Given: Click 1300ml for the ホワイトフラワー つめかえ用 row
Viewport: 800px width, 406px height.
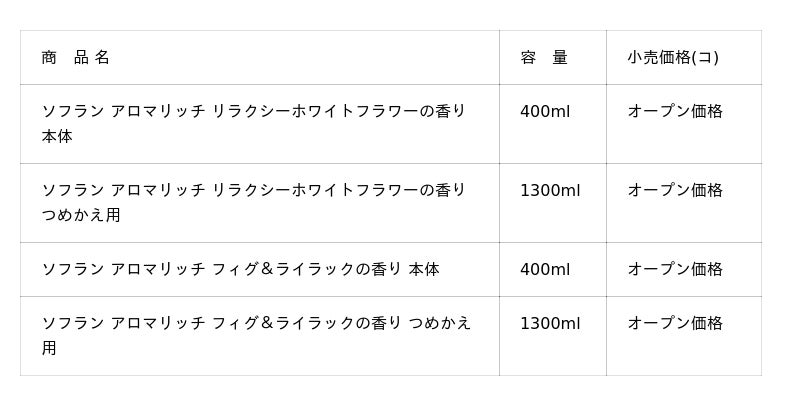Looking at the screenshot, I should click(550, 190).
